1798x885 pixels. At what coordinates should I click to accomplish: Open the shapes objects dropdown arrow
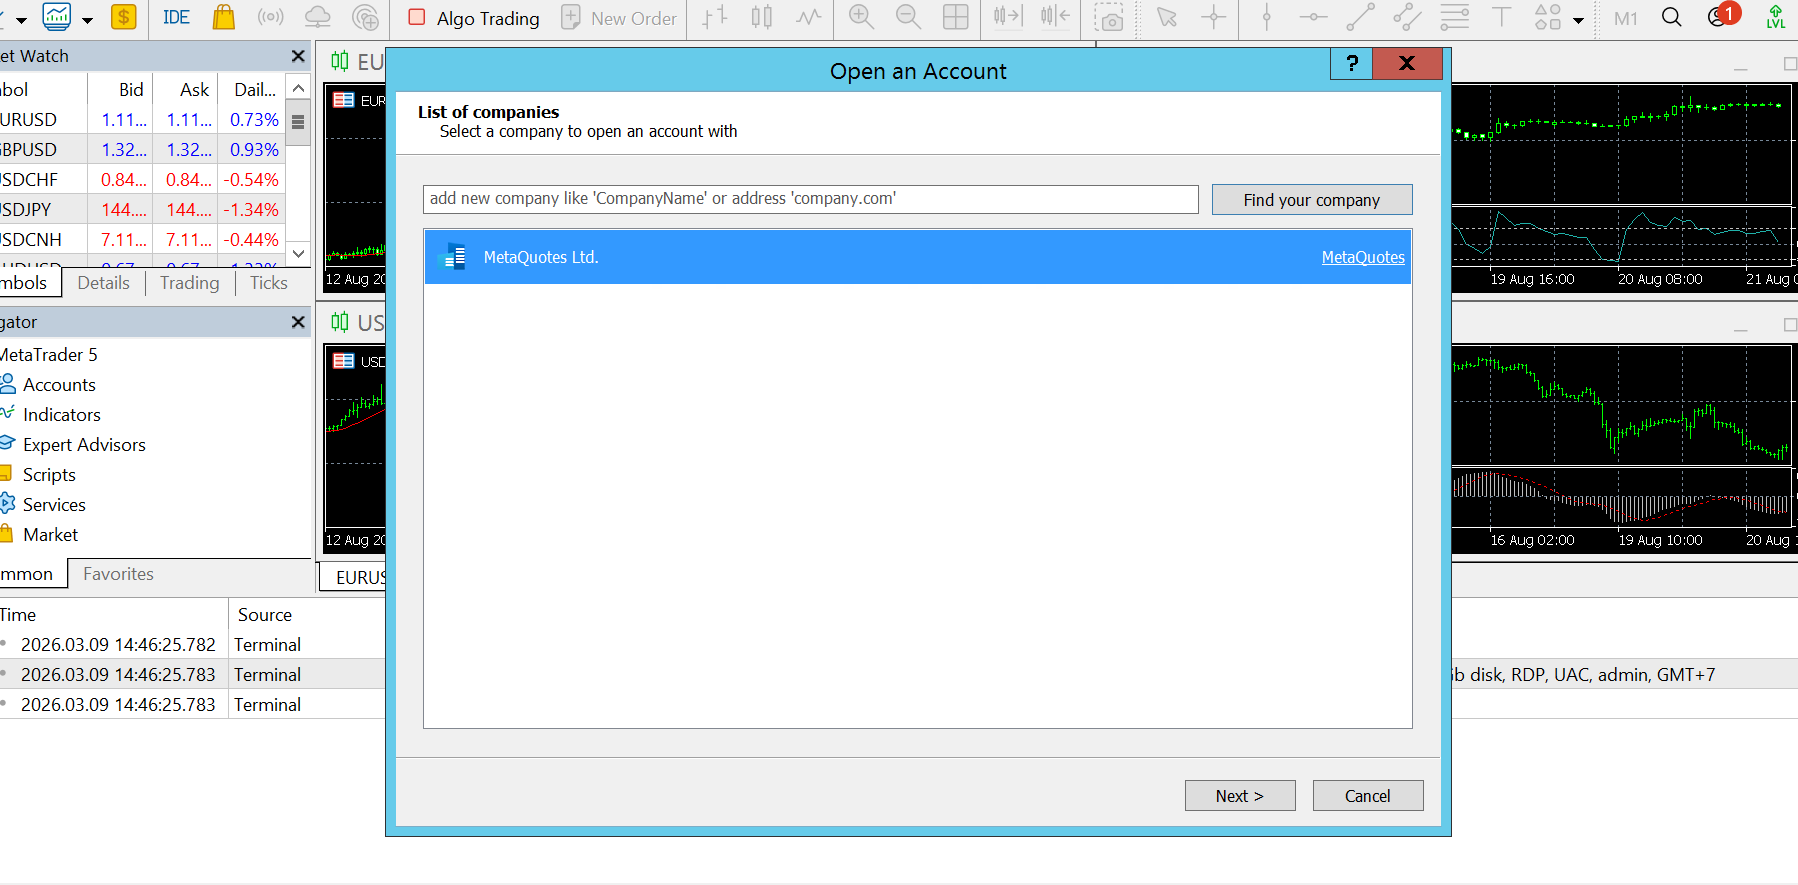(1578, 19)
